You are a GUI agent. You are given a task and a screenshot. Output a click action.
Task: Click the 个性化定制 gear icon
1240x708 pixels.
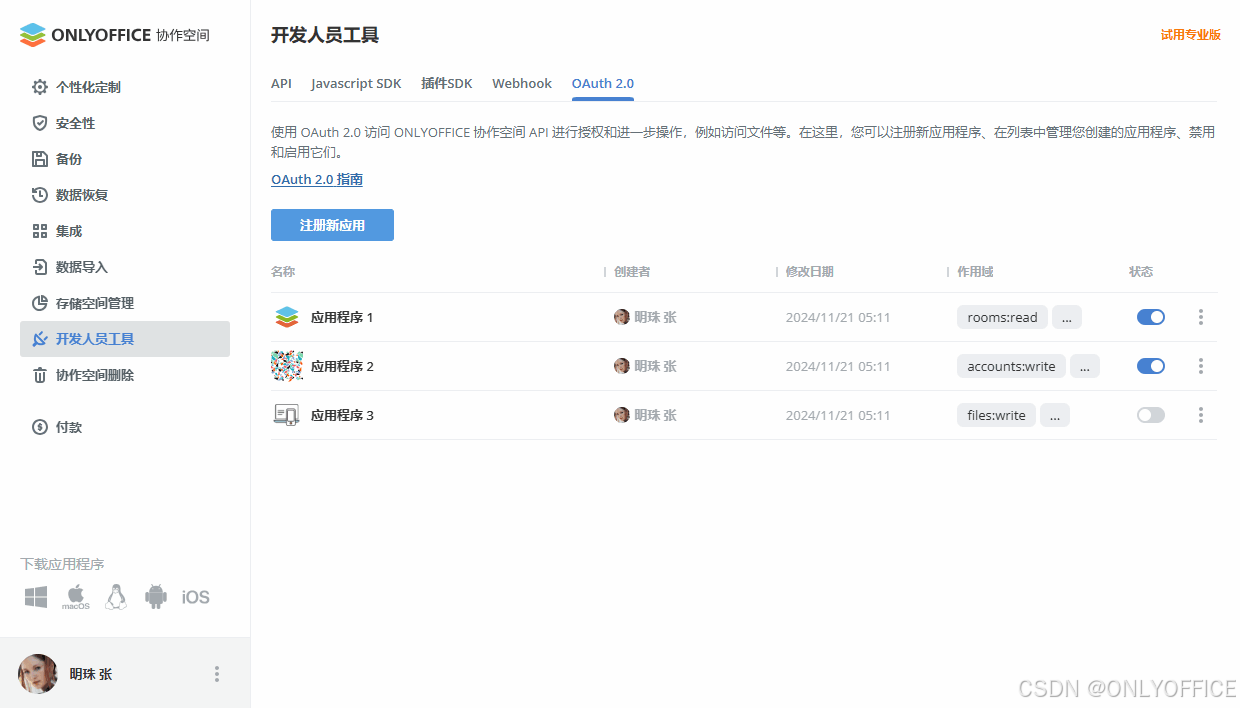point(40,87)
